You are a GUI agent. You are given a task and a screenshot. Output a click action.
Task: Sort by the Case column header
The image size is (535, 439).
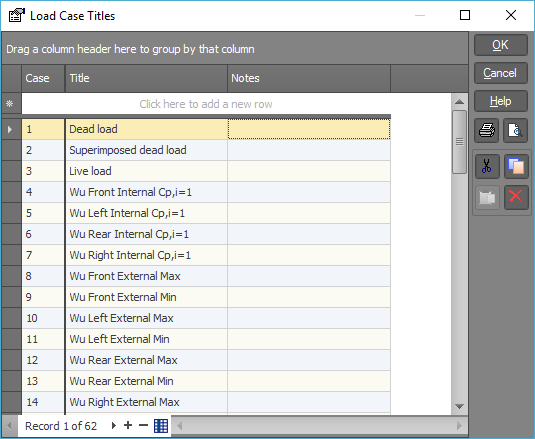[x=43, y=78]
